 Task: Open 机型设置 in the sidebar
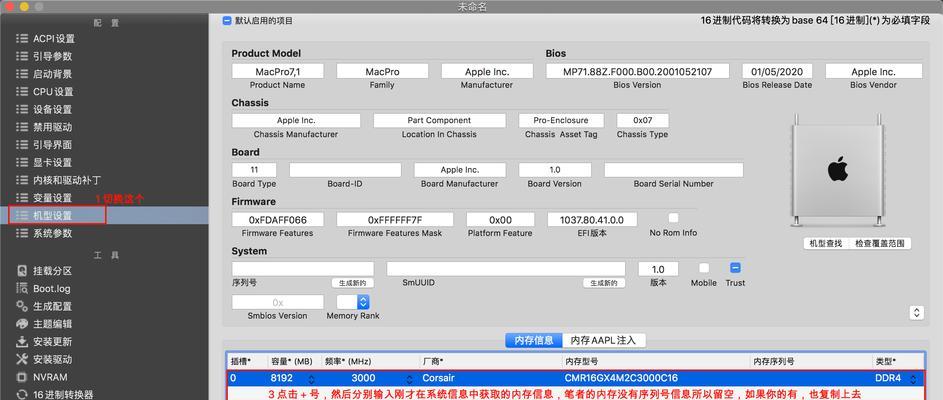[104, 215]
